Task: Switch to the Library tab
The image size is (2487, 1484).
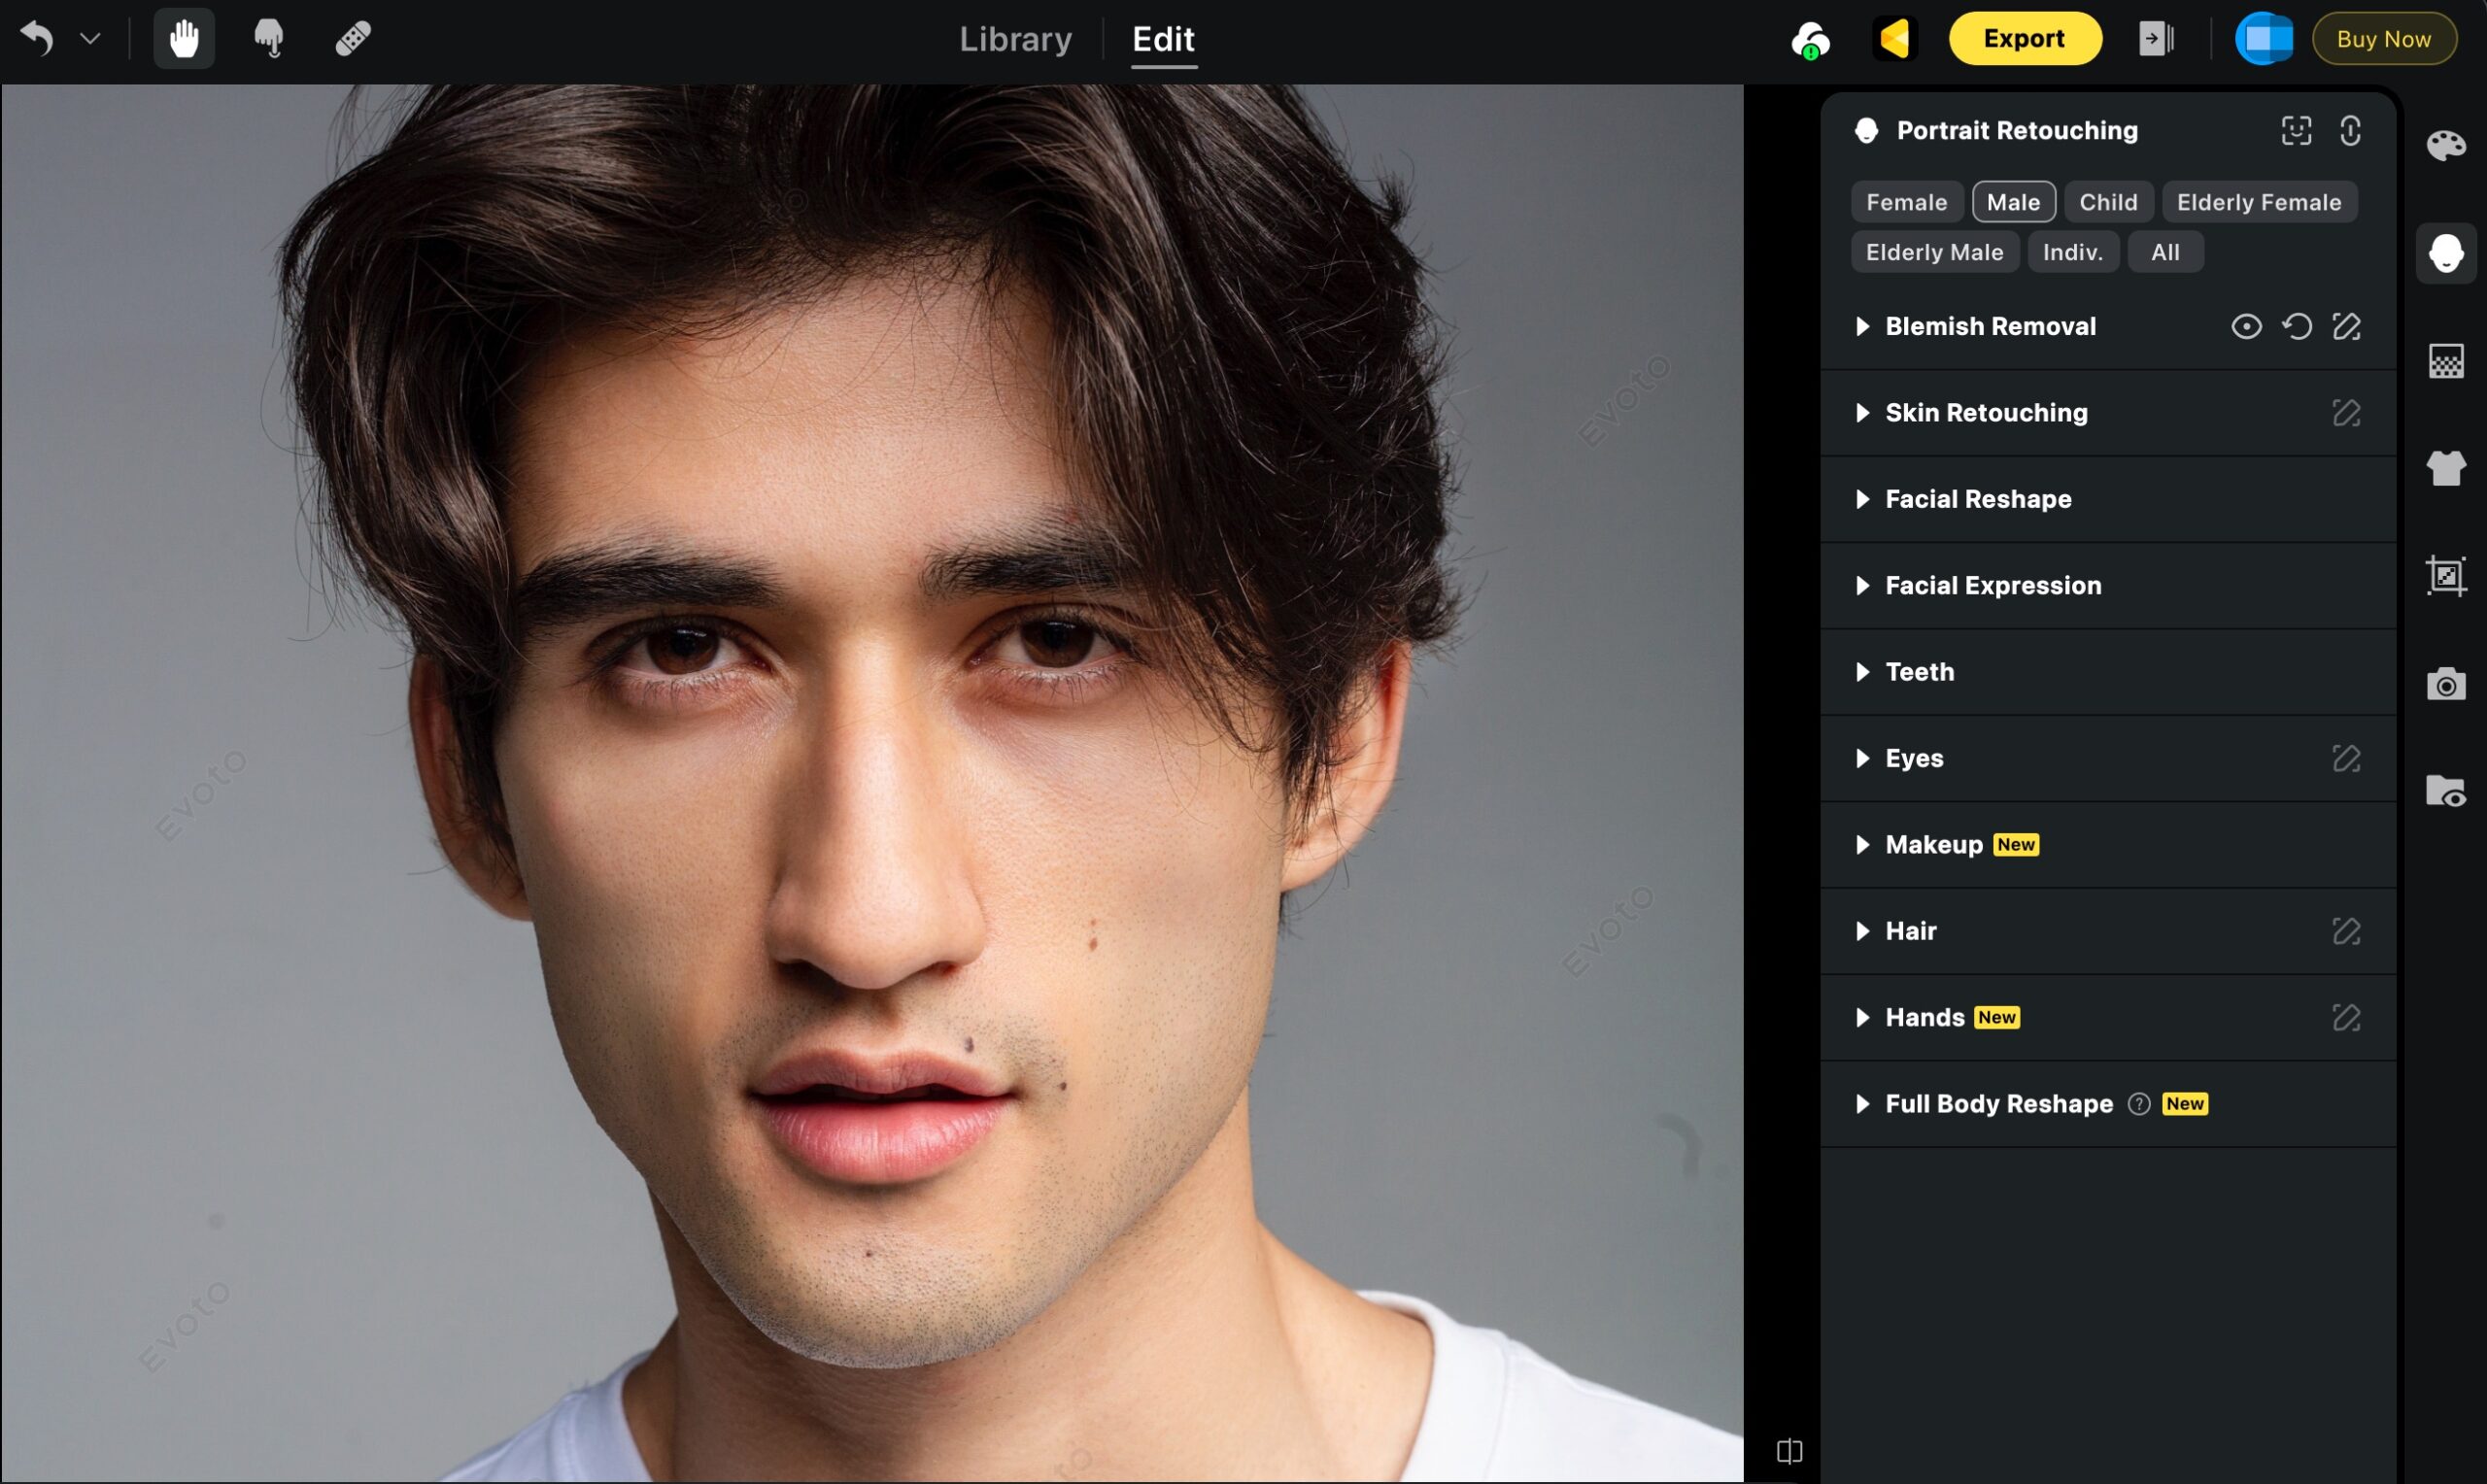Action: tap(1015, 39)
